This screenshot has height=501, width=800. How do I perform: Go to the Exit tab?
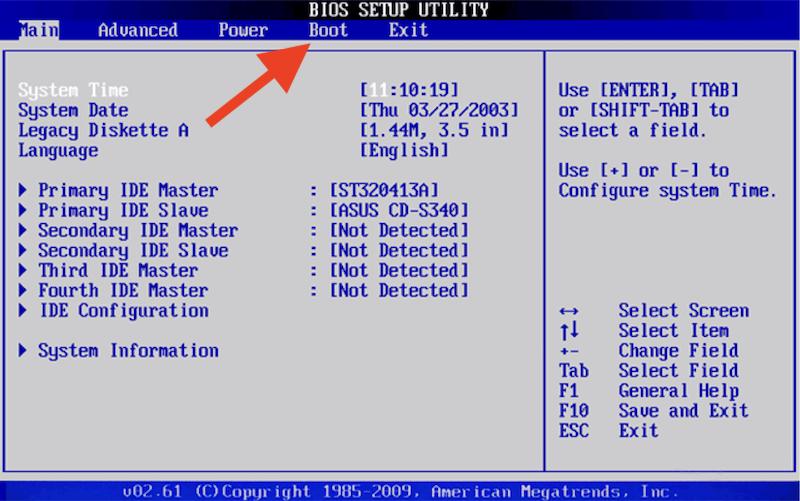(x=408, y=30)
